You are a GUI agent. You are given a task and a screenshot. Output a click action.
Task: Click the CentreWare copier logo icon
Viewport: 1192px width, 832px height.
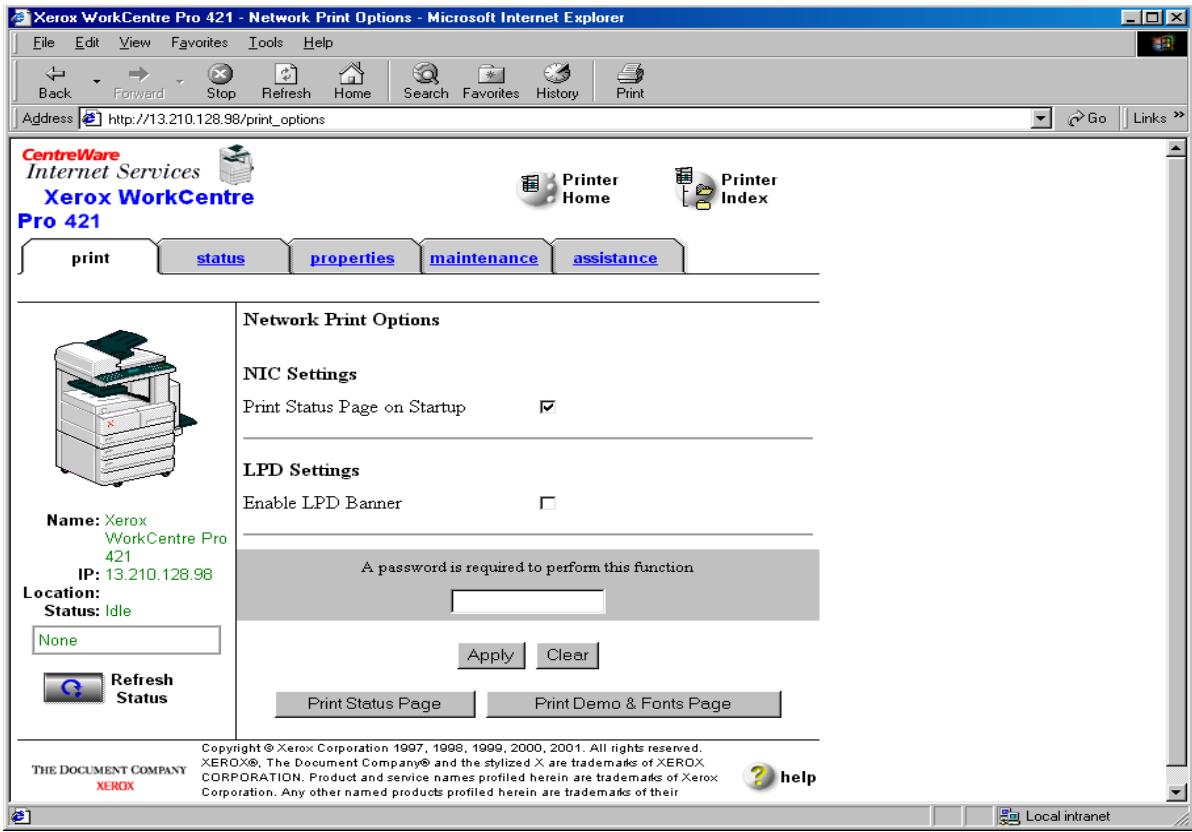coord(236,164)
